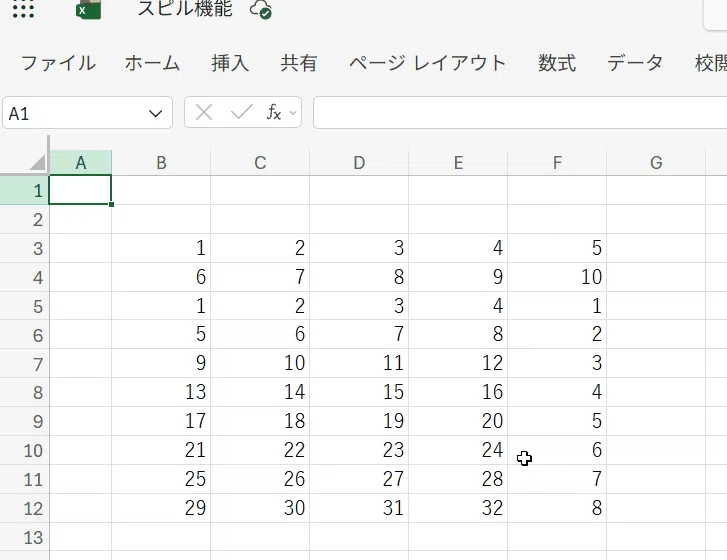Screen dimensions: 727x560
Task: Open the ファイル tab
Action: pyautogui.click(x=58, y=63)
